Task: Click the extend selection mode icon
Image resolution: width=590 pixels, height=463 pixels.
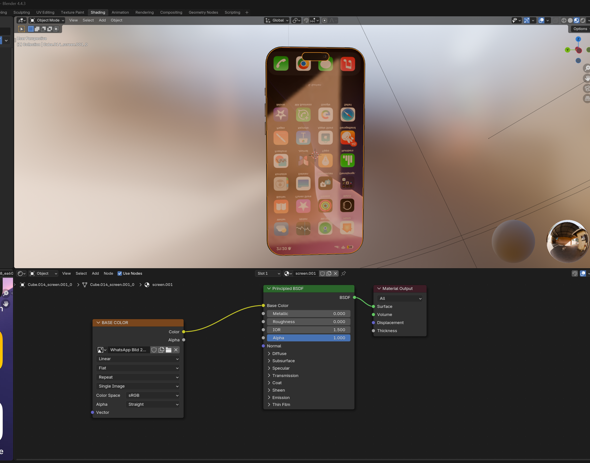Action: coord(37,29)
